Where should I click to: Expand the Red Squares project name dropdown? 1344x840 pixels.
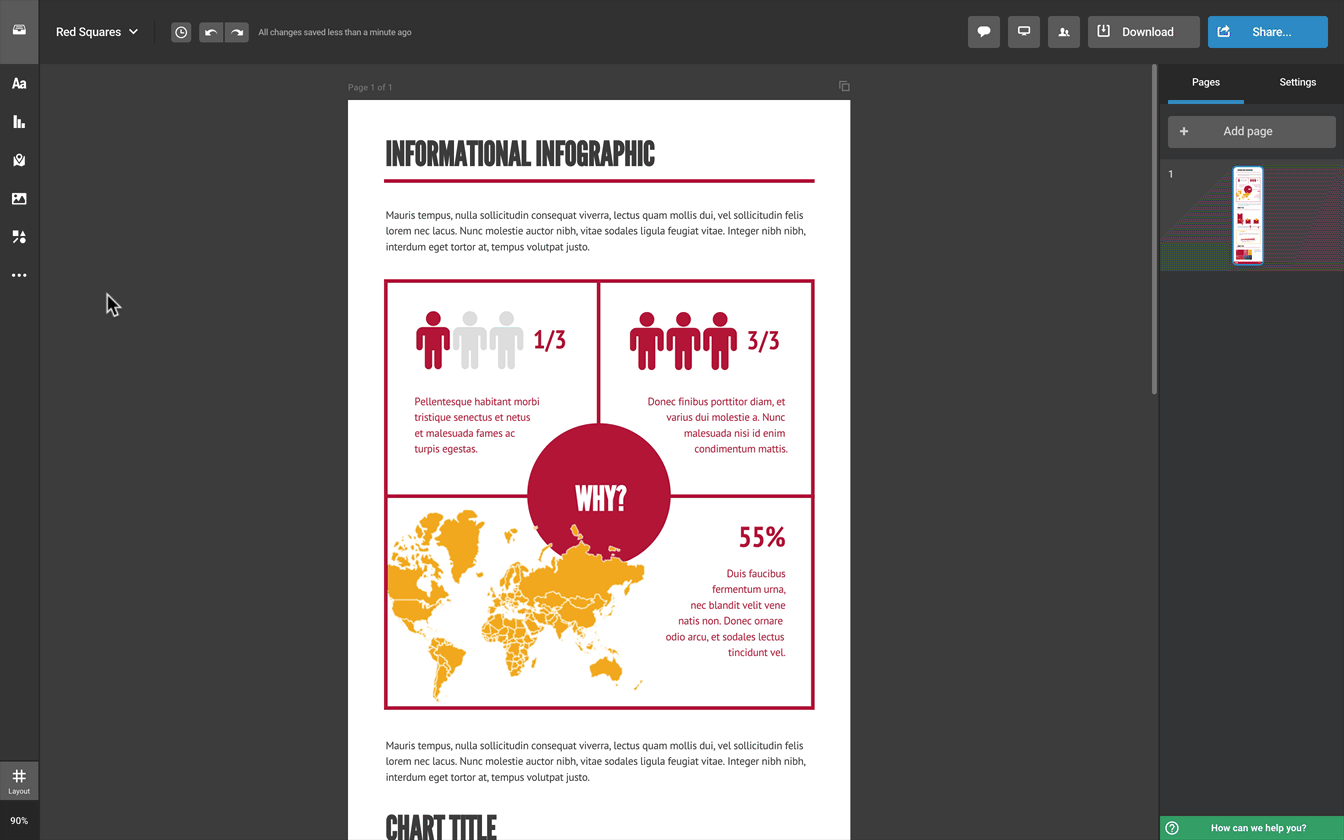click(97, 32)
